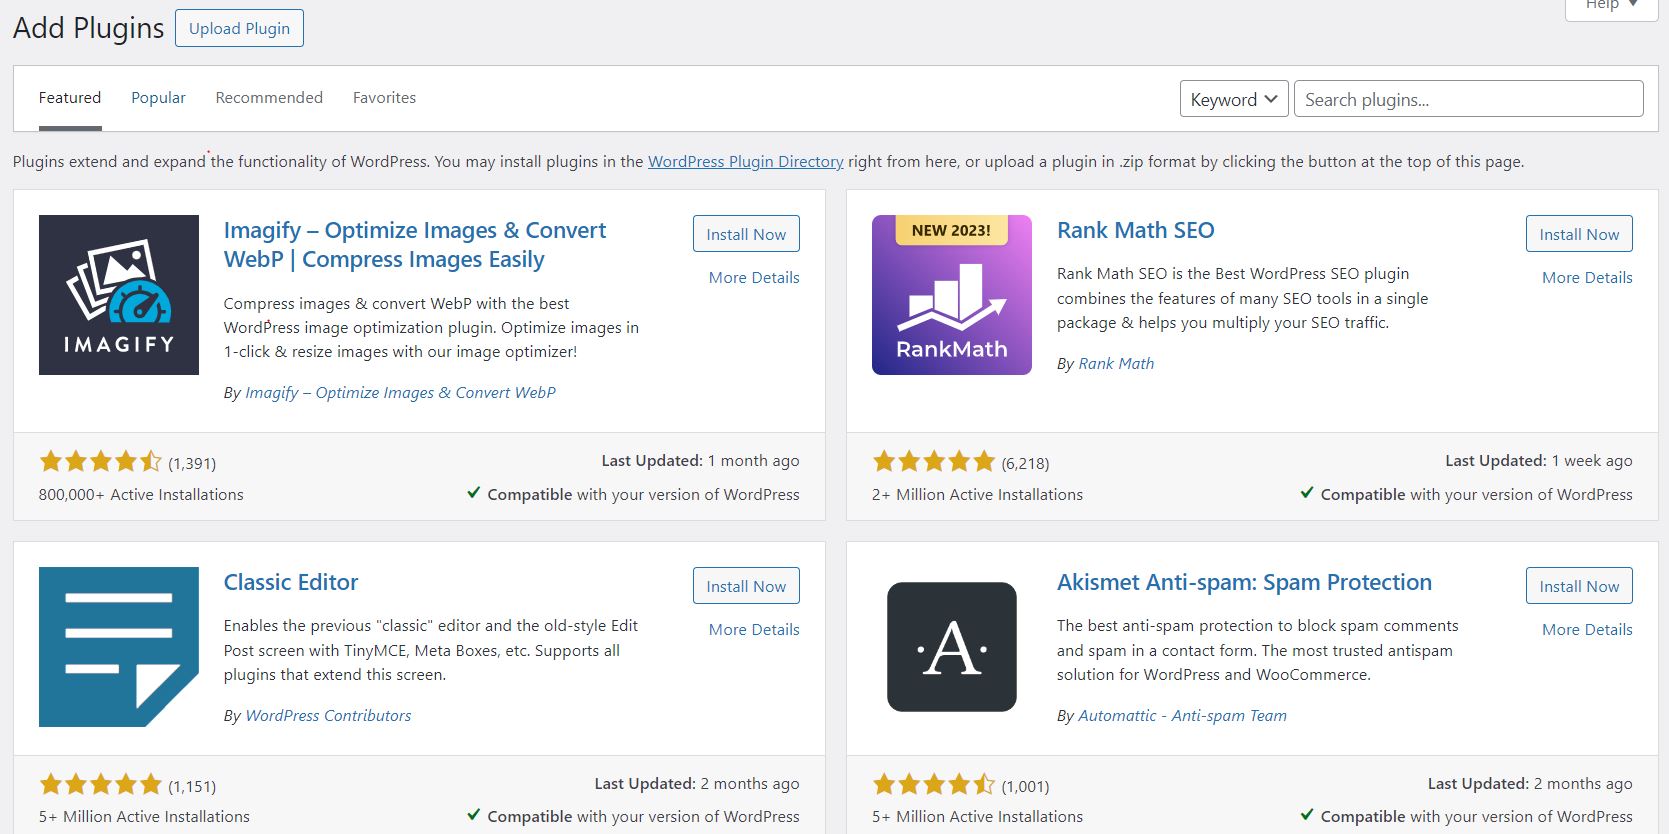1669x834 pixels.
Task: Click Imagify Last Updated 1 month ago
Action: click(700, 461)
